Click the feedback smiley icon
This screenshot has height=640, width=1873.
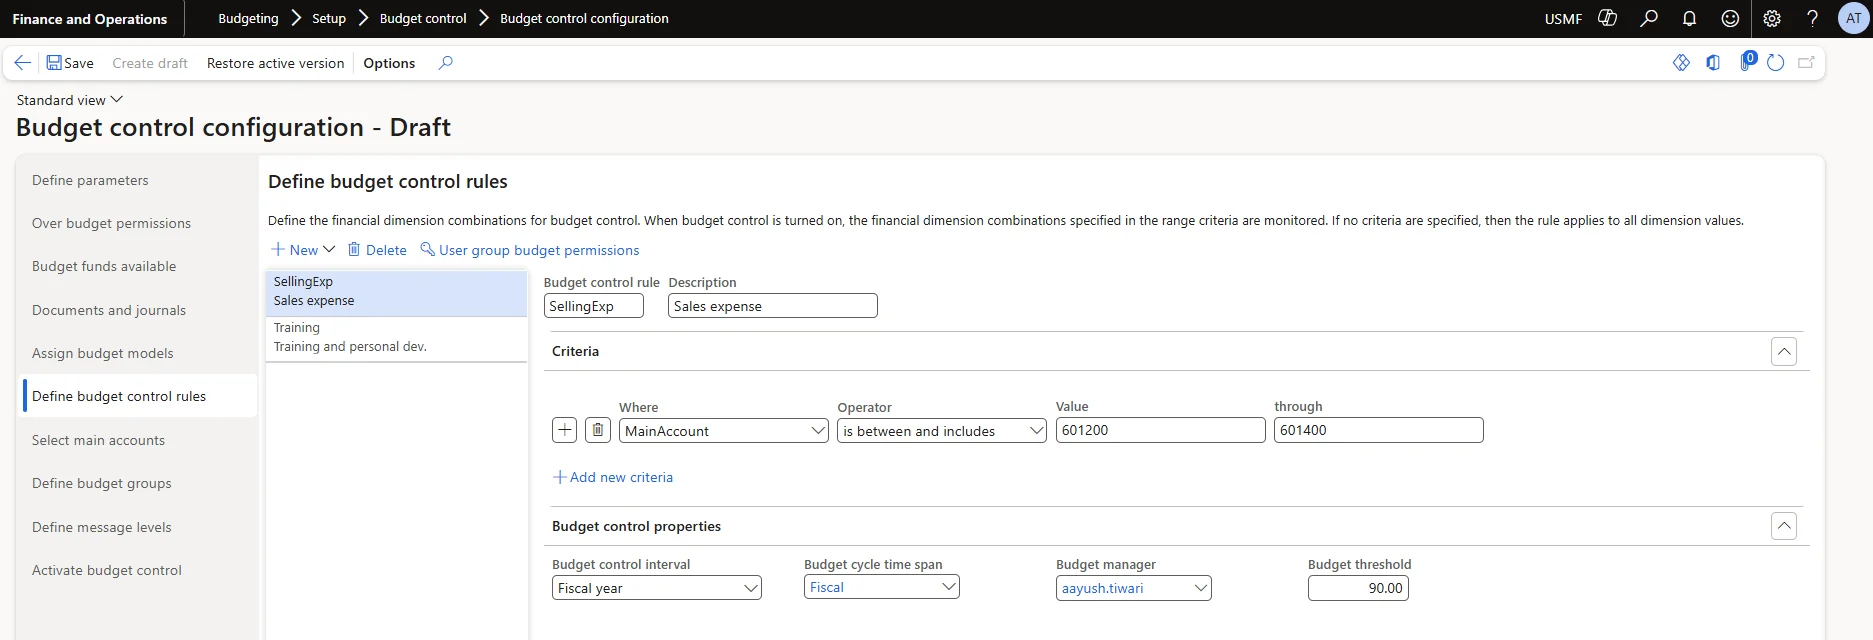[x=1730, y=18]
